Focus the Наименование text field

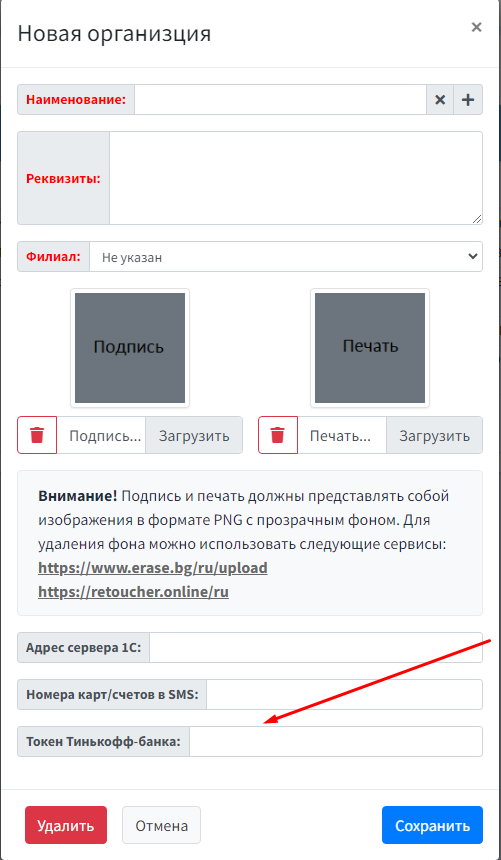[x=280, y=100]
